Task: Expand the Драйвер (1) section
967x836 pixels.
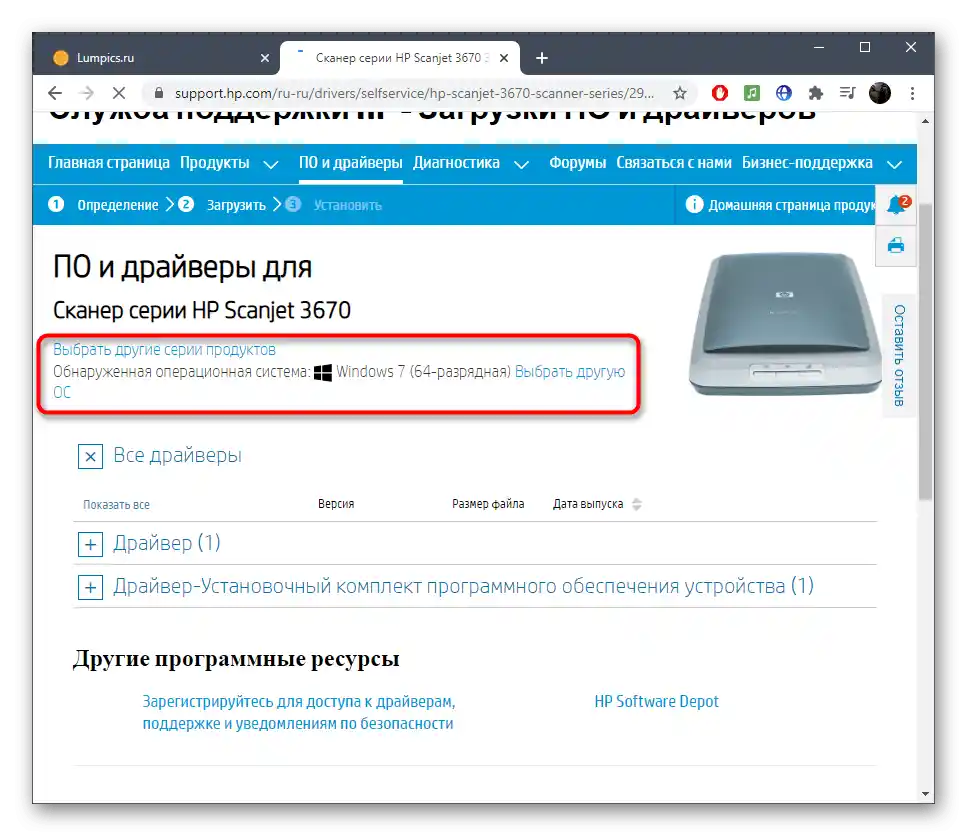Action: coord(91,544)
